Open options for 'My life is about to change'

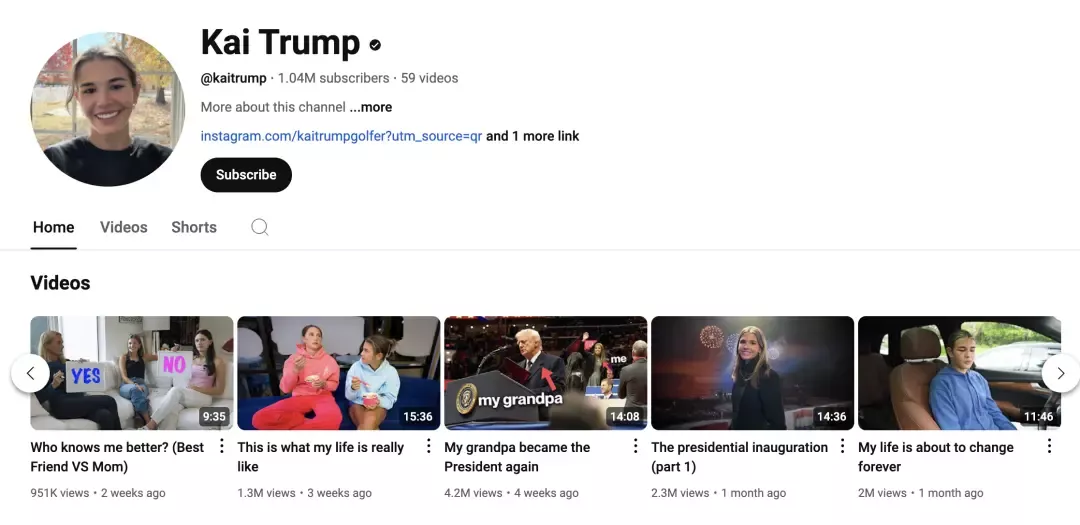pos(1049,446)
